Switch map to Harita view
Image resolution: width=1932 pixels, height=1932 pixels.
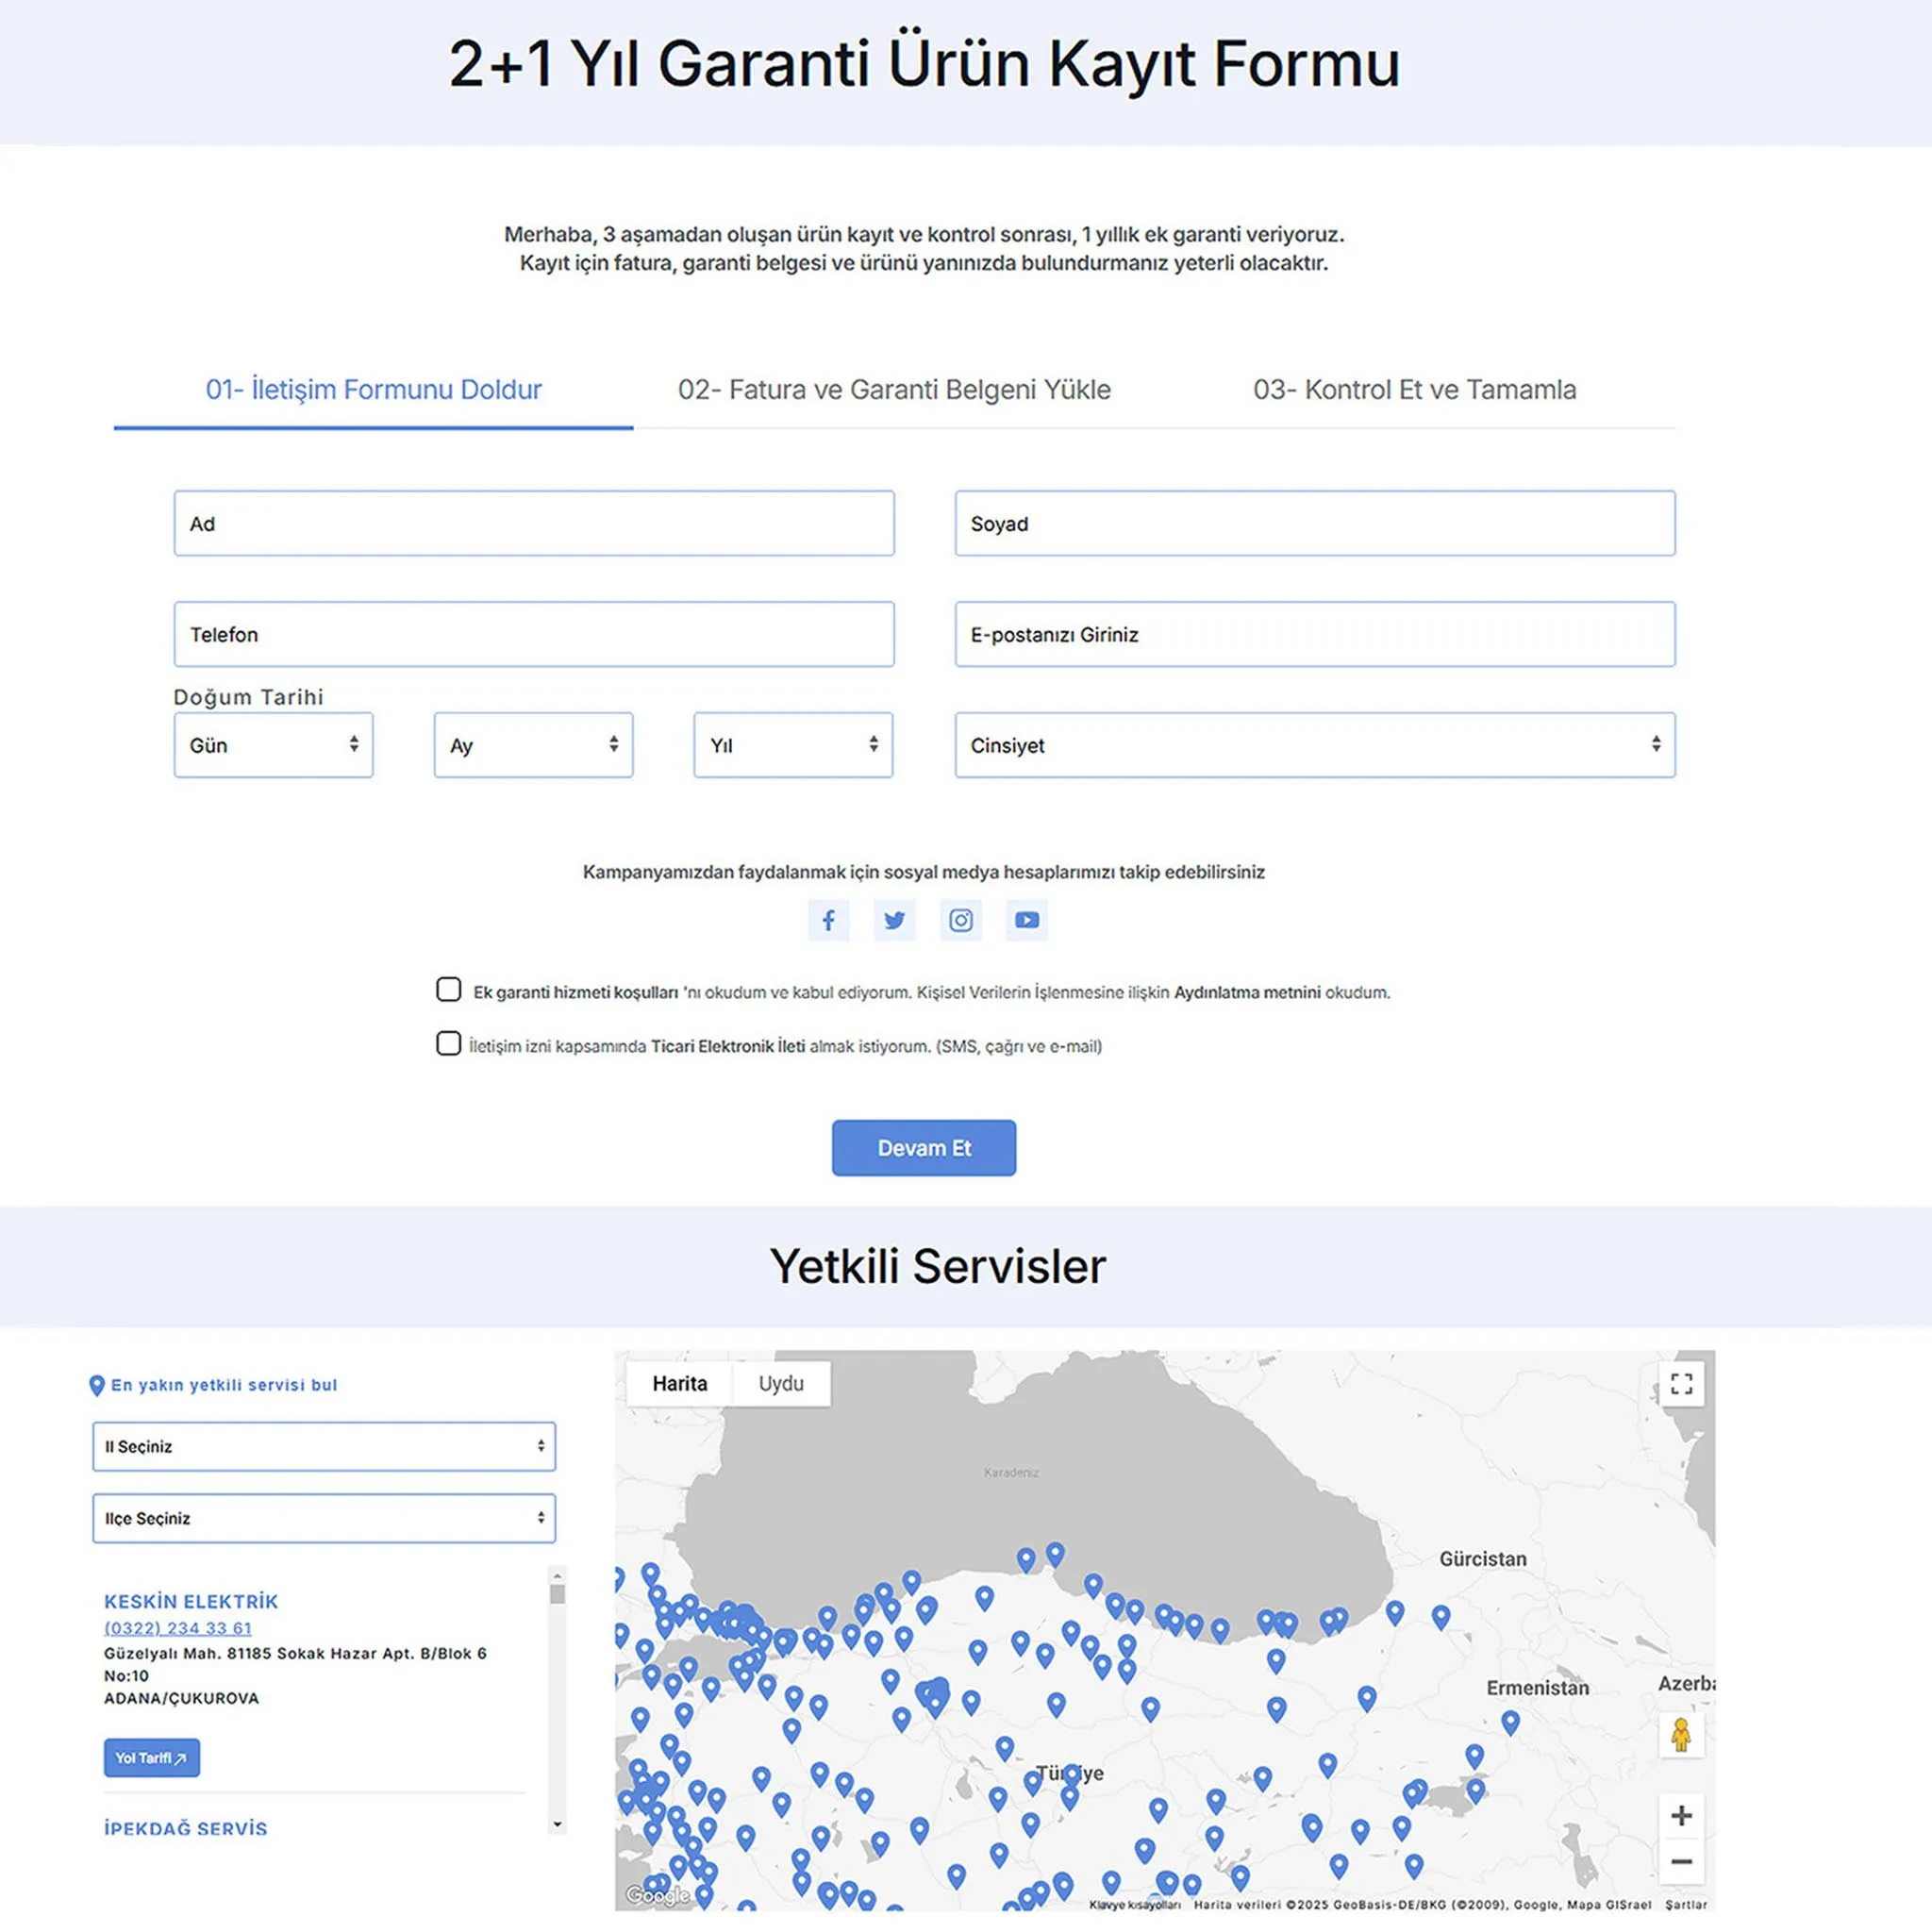680,1384
